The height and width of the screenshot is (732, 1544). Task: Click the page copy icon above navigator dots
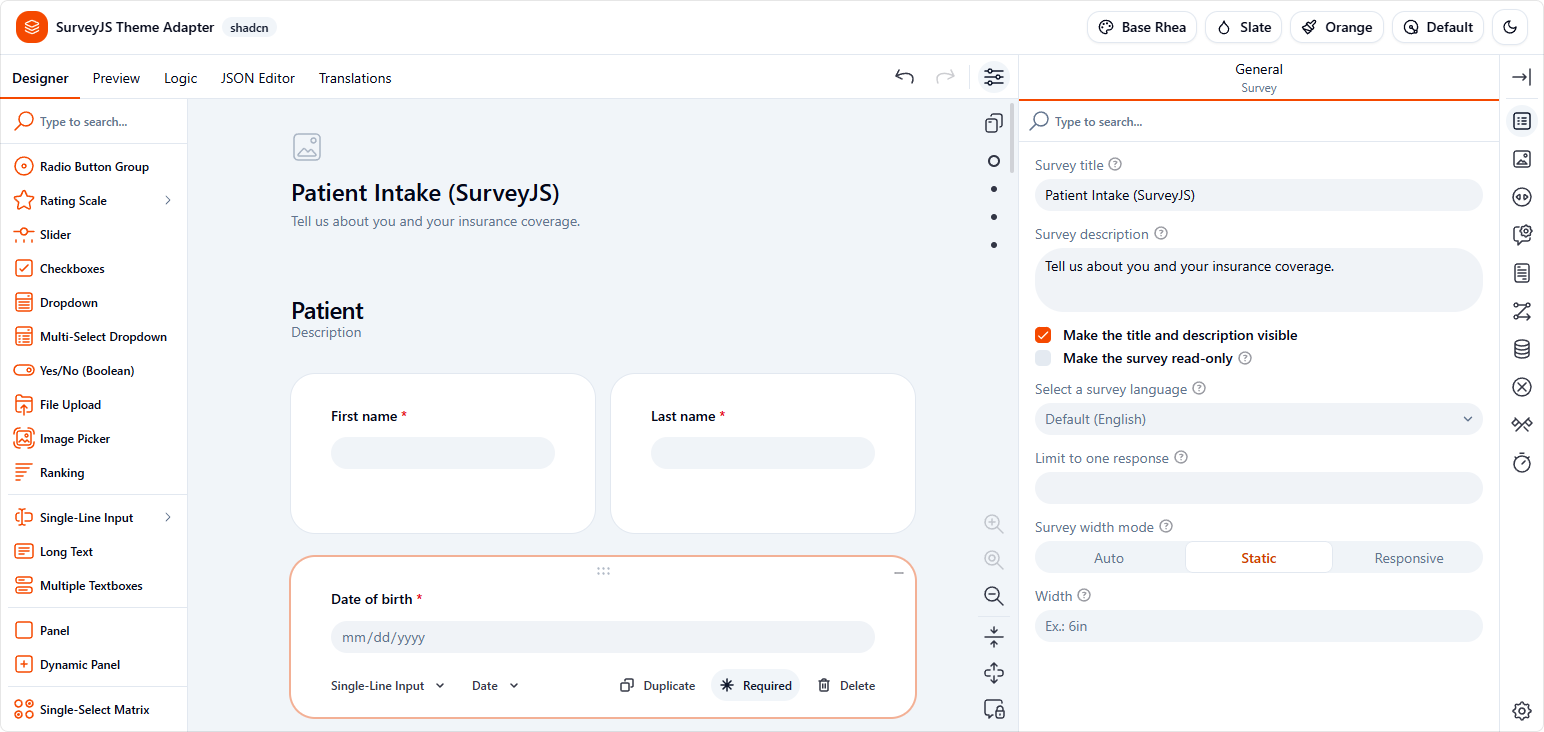994,123
